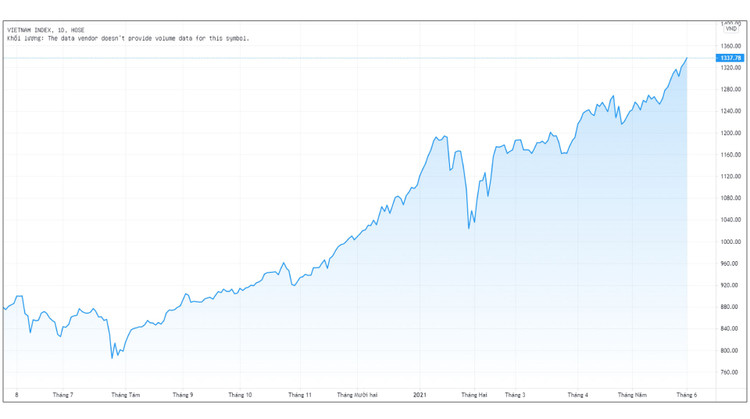
Task: Select the Khối lượng volume indicator text
Action: pyautogui.click(x=20, y=38)
